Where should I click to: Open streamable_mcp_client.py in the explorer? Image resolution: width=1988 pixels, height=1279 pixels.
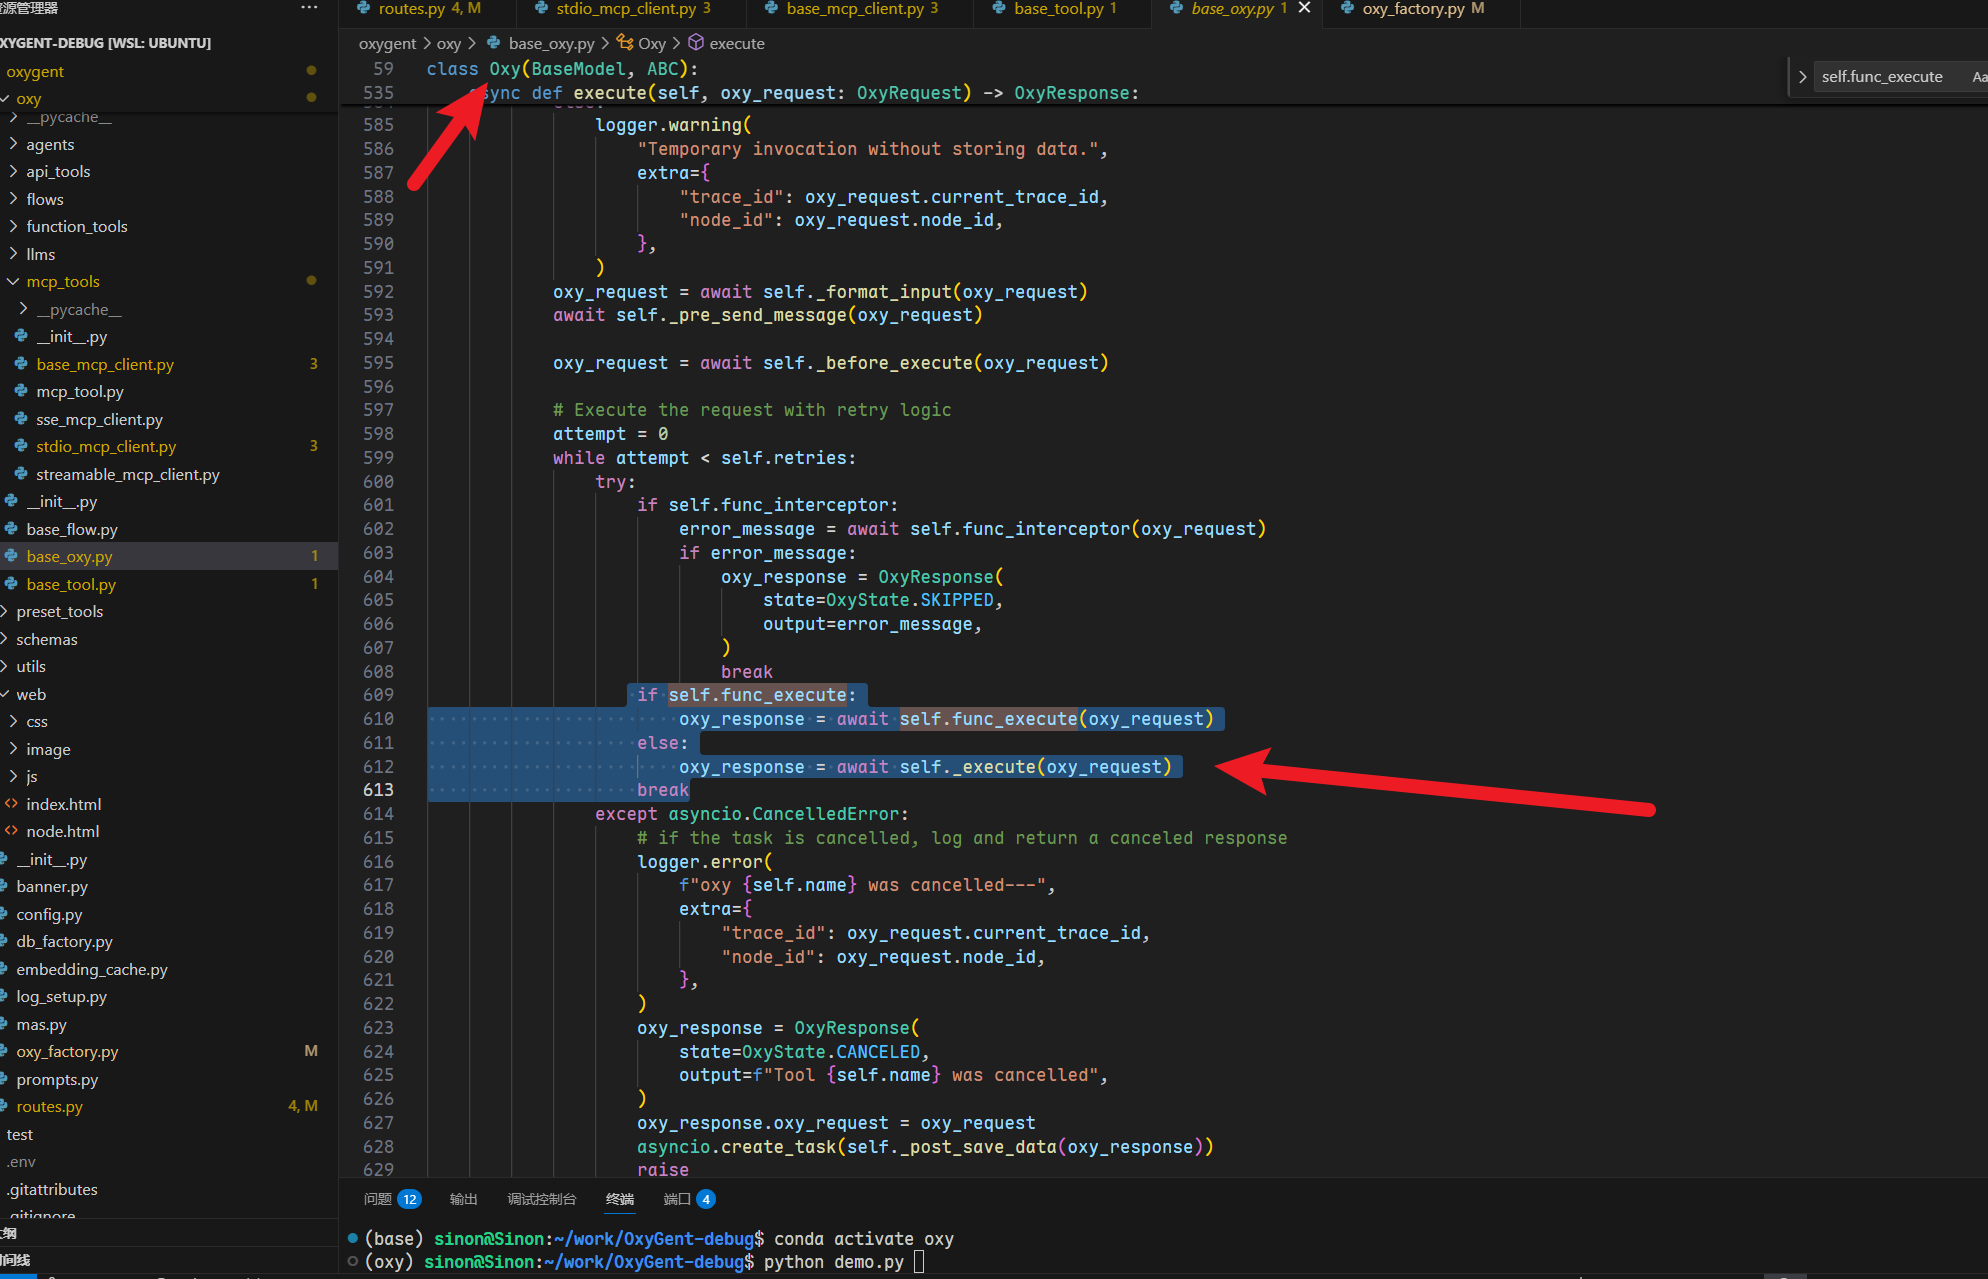127,474
